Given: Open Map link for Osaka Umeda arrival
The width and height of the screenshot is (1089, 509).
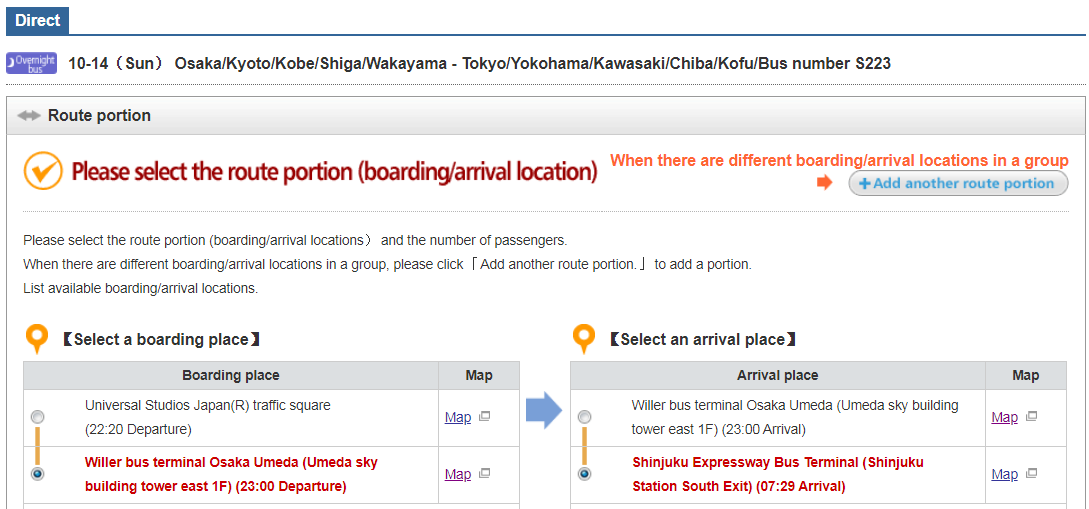Looking at the screenshot, I should click(x=1005, y=417).
